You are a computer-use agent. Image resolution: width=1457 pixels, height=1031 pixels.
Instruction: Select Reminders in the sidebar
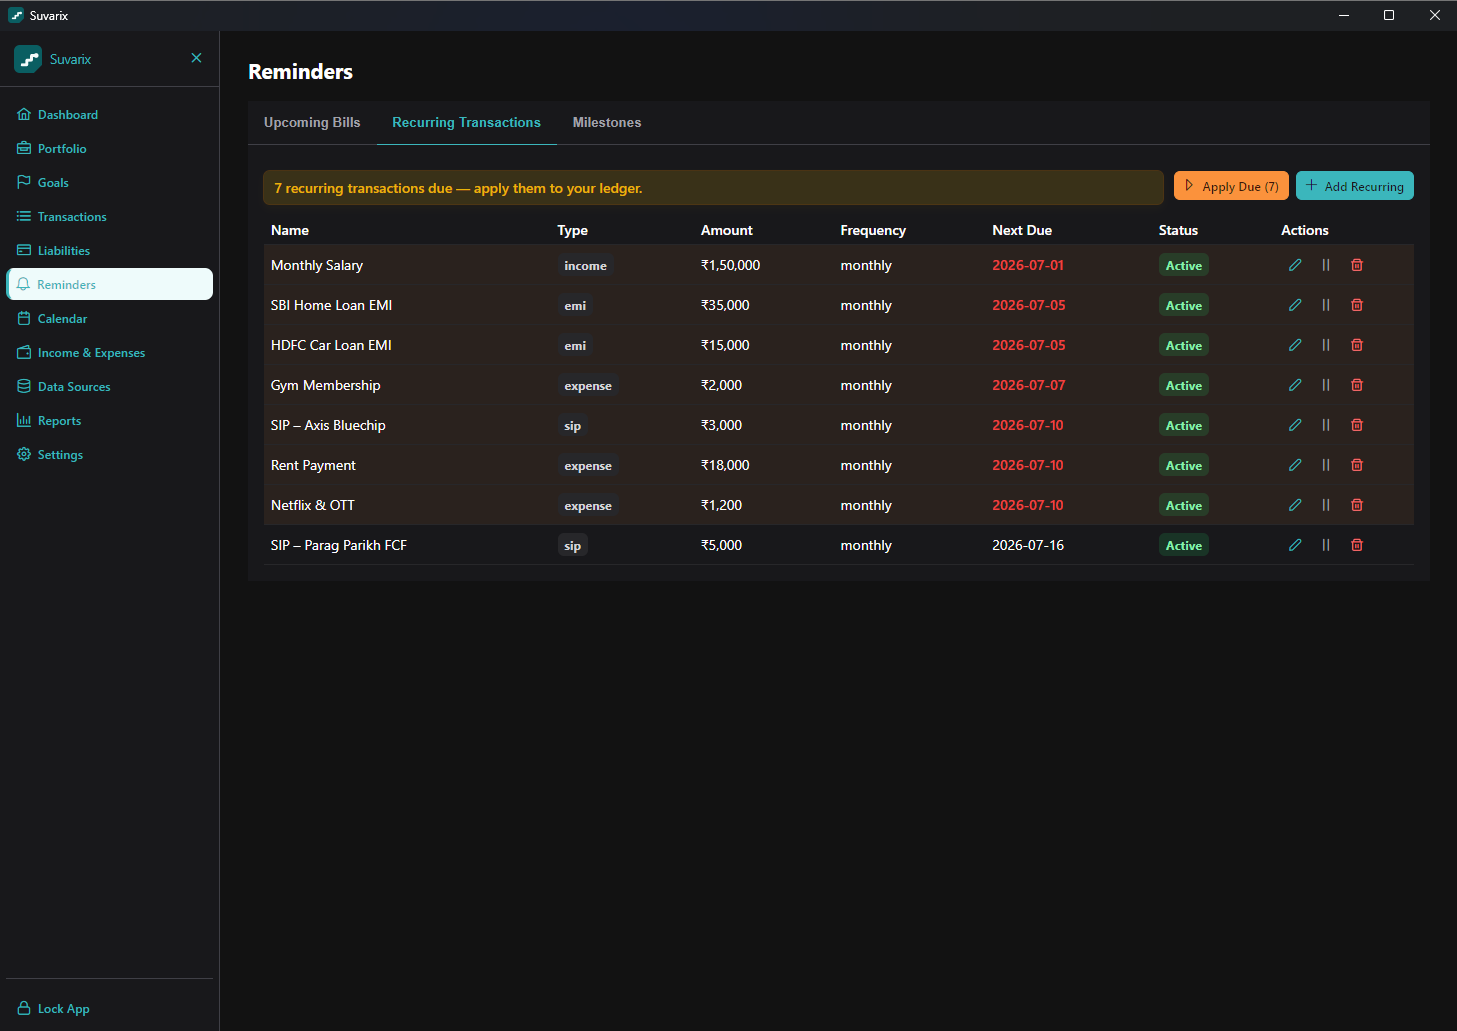109,284
